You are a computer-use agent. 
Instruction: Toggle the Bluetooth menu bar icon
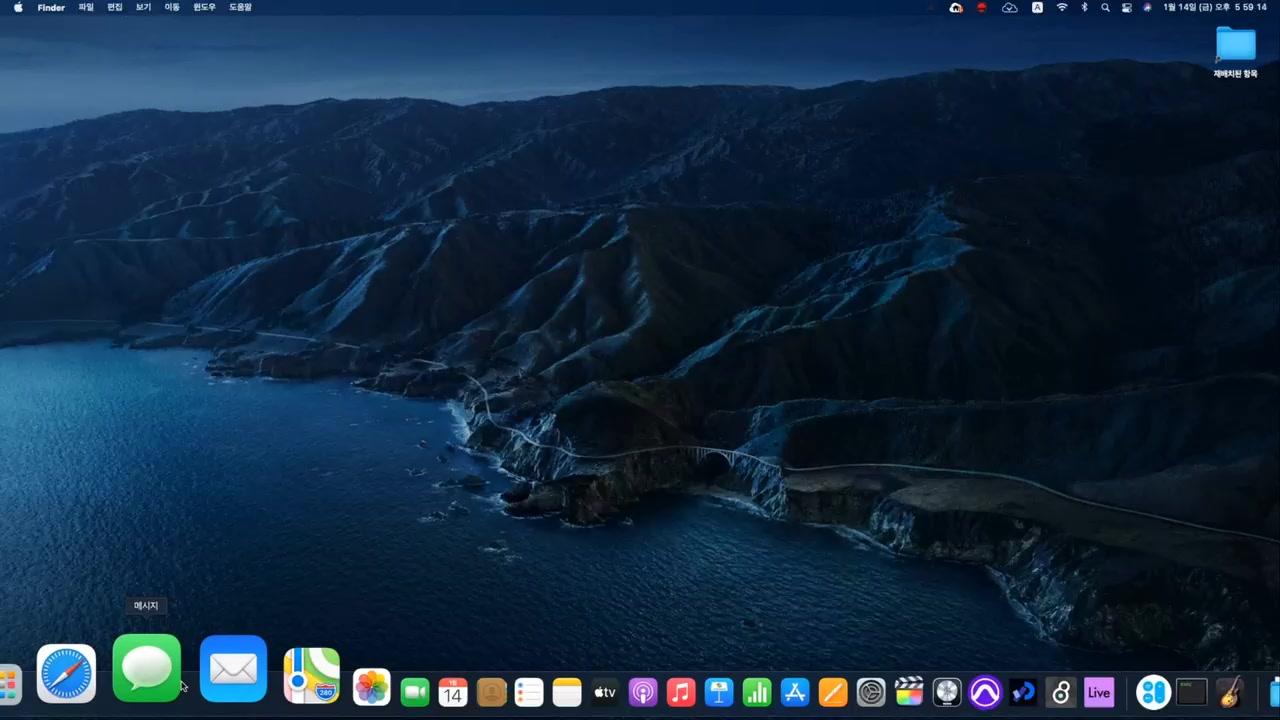(x=1084, y=7)
